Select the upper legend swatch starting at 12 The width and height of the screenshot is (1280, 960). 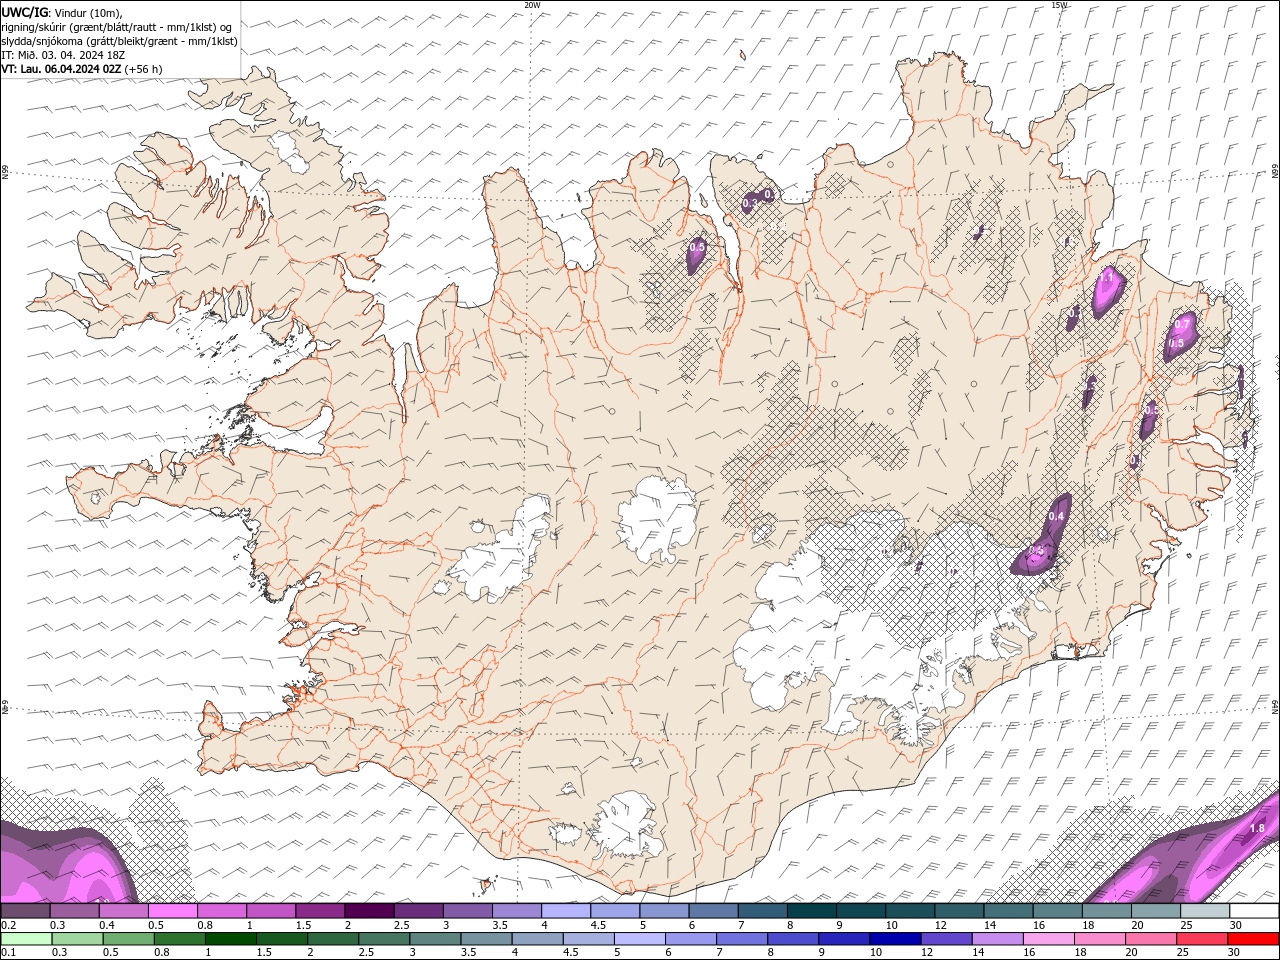coord(958,911)
